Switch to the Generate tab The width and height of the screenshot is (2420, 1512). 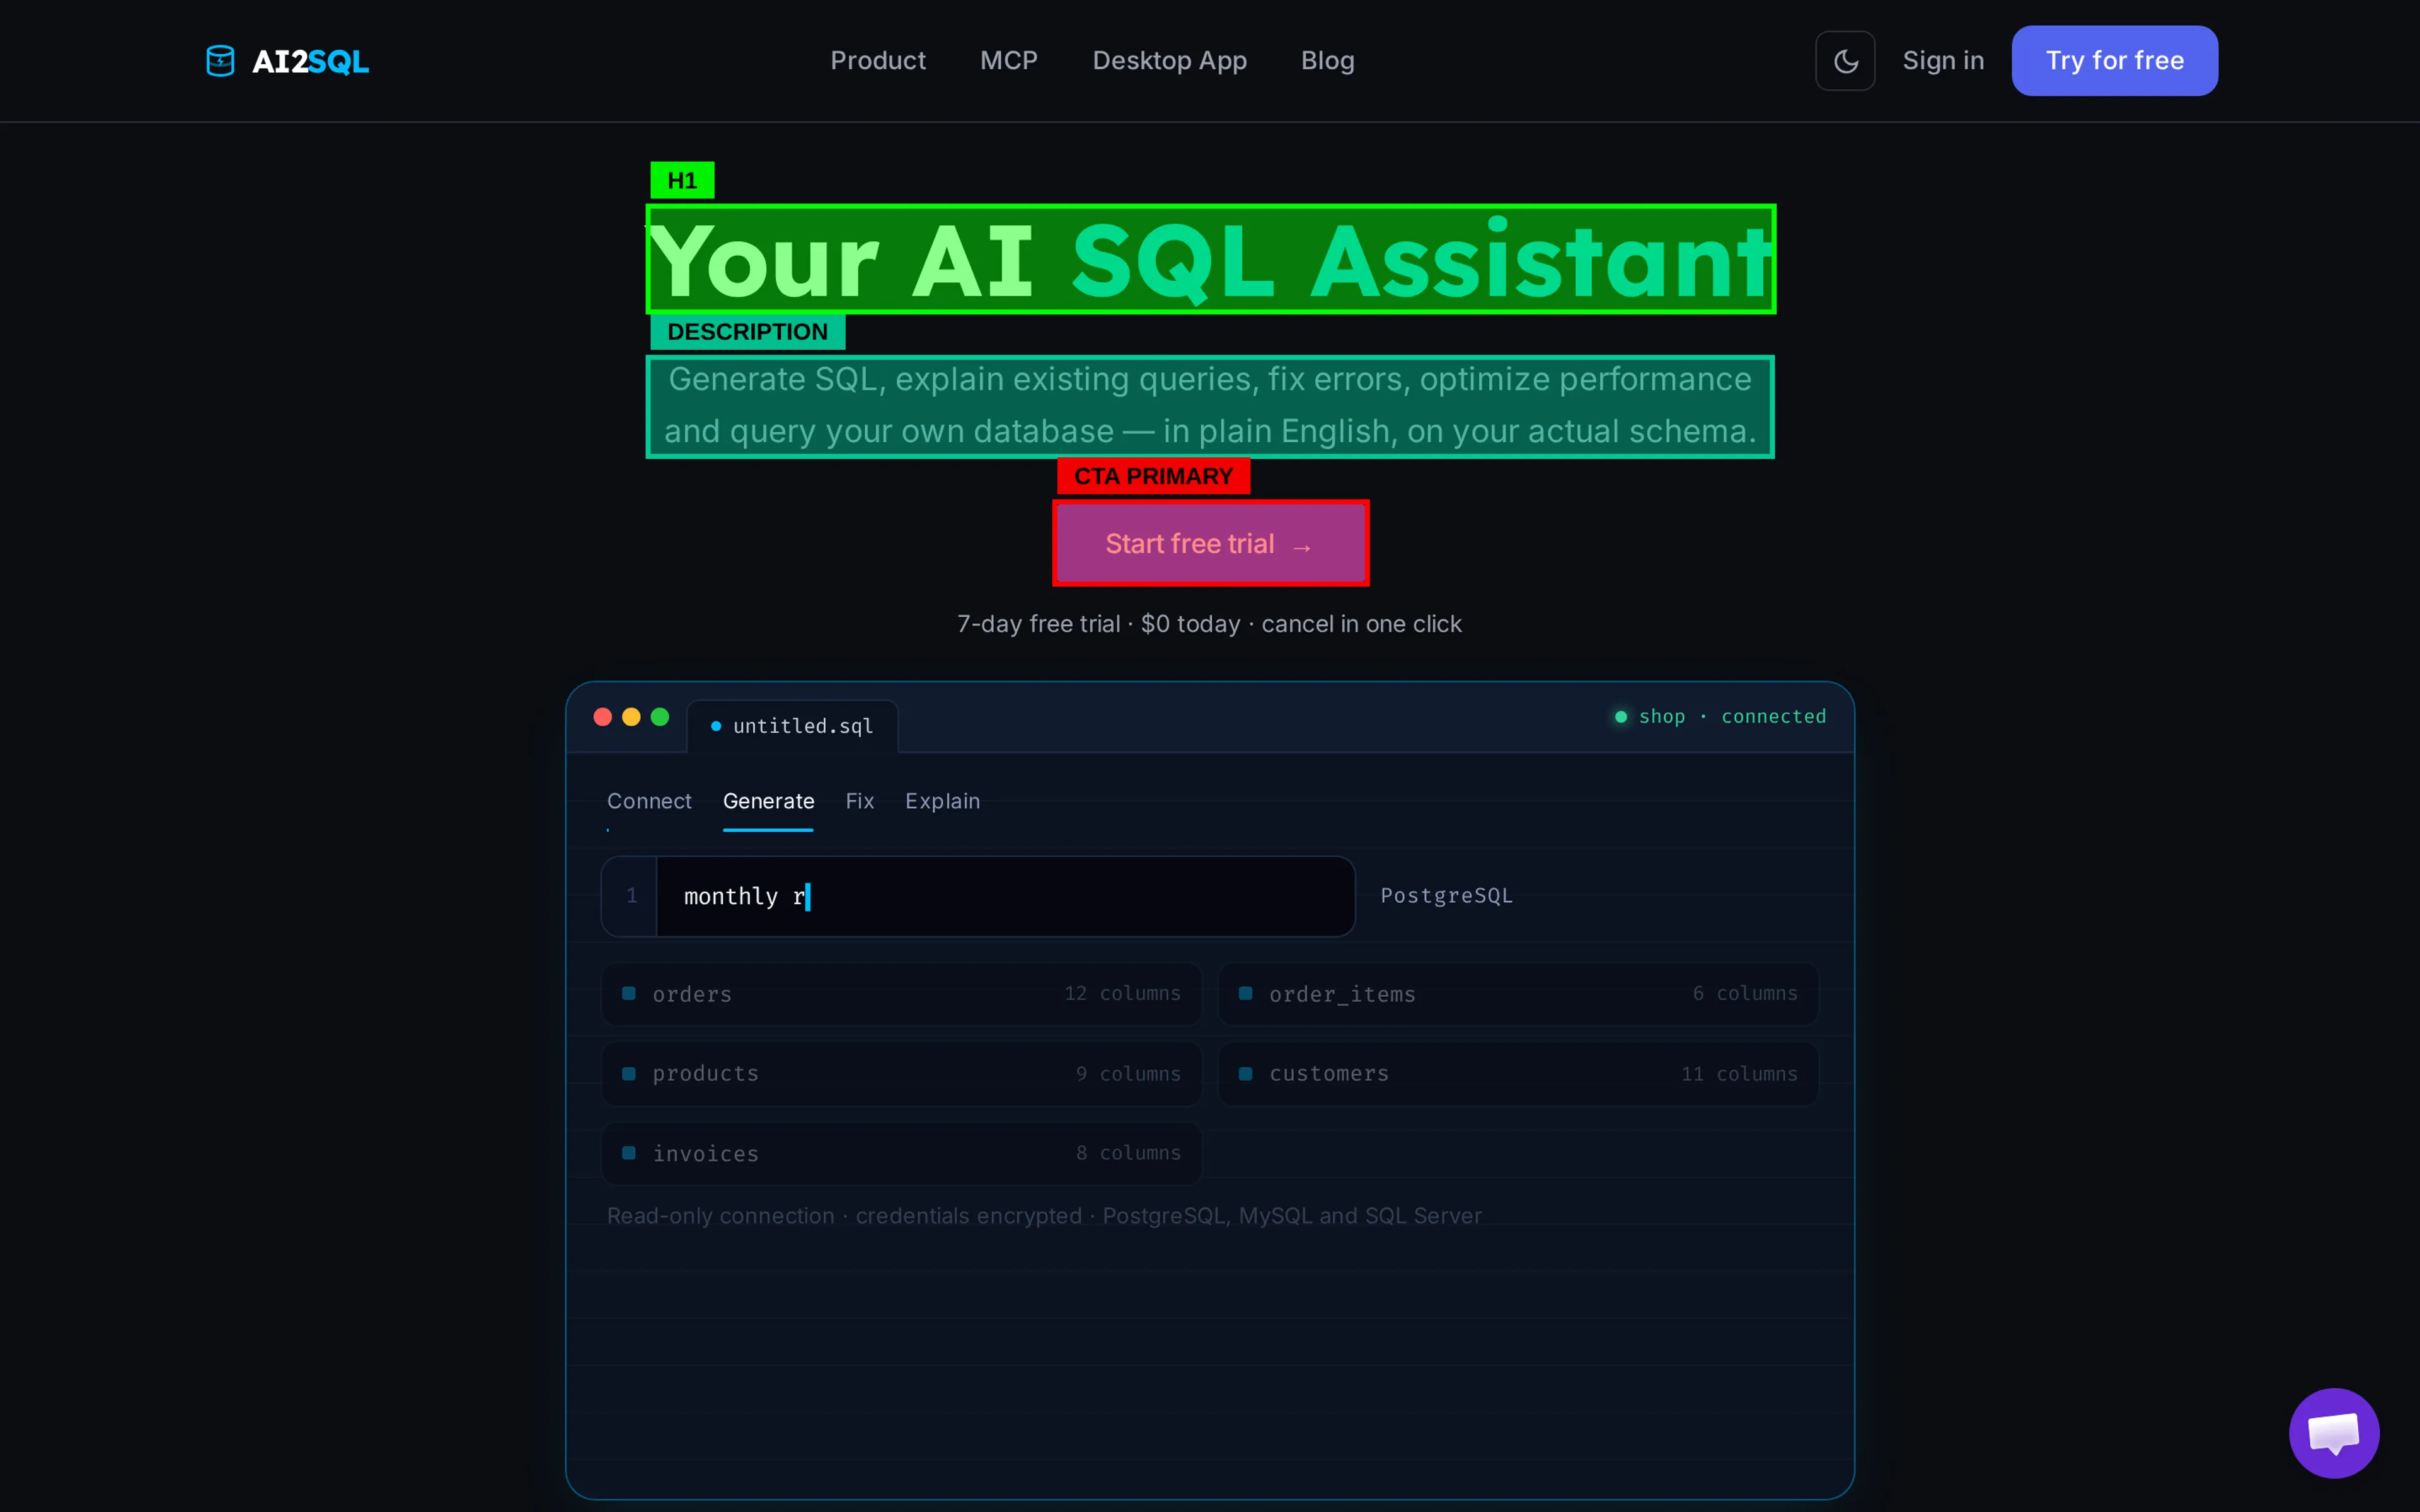coord(768,801)
